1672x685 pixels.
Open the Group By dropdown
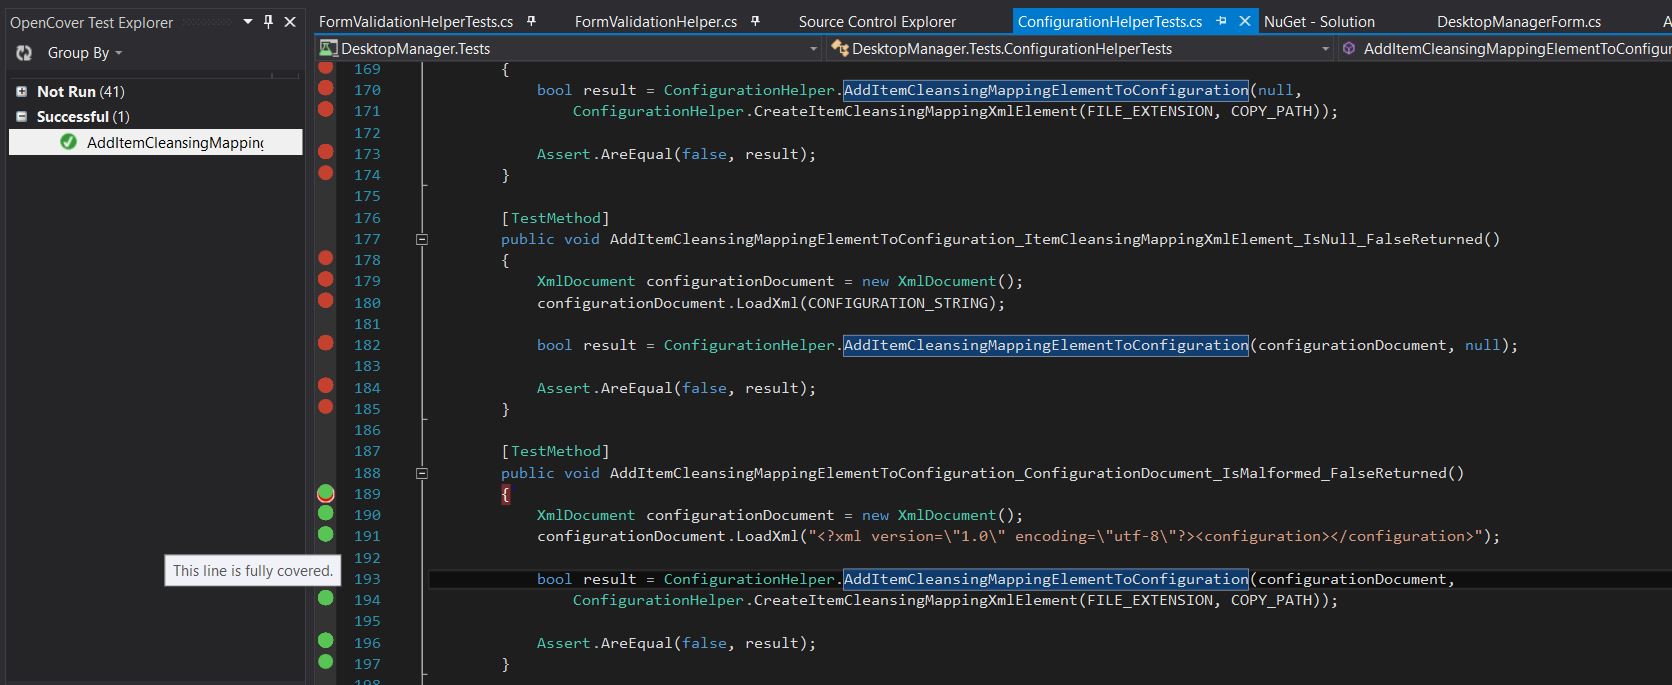tap(84, 53)
